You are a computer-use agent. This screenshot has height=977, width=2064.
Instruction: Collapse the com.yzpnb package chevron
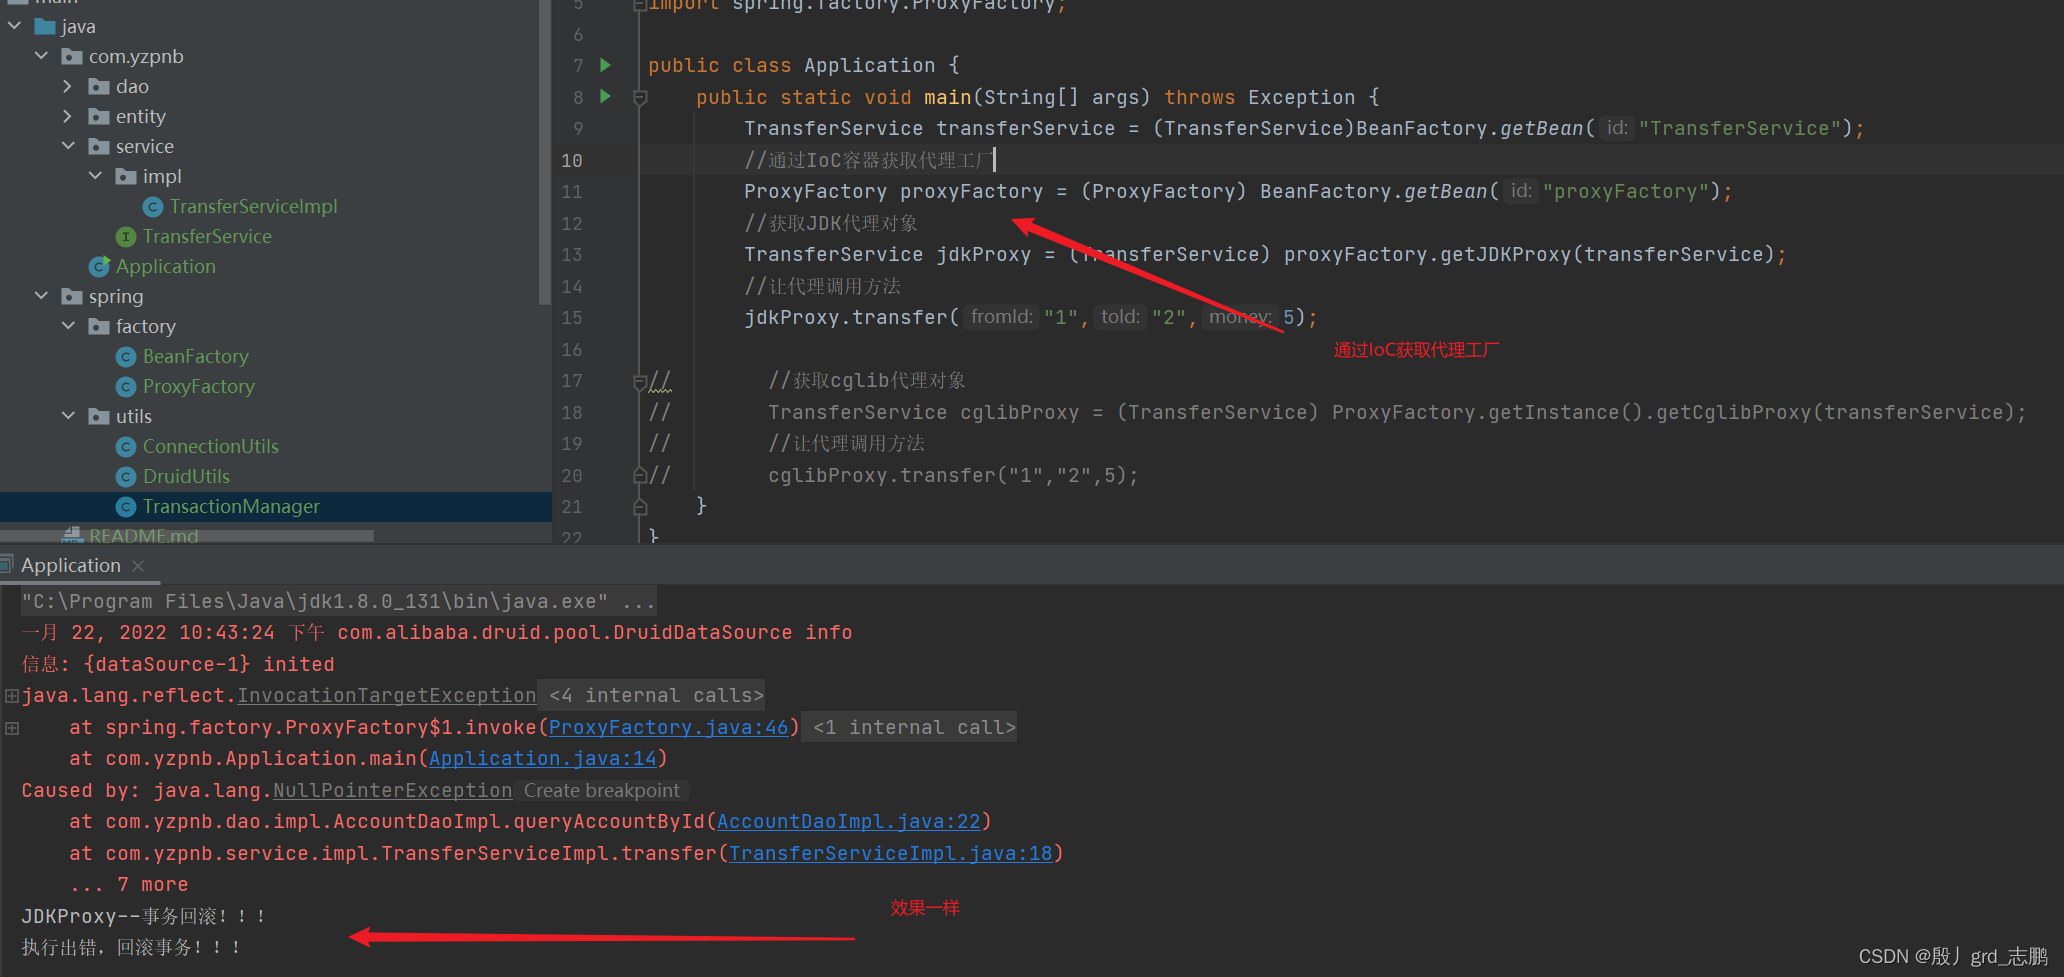(42, 56)
